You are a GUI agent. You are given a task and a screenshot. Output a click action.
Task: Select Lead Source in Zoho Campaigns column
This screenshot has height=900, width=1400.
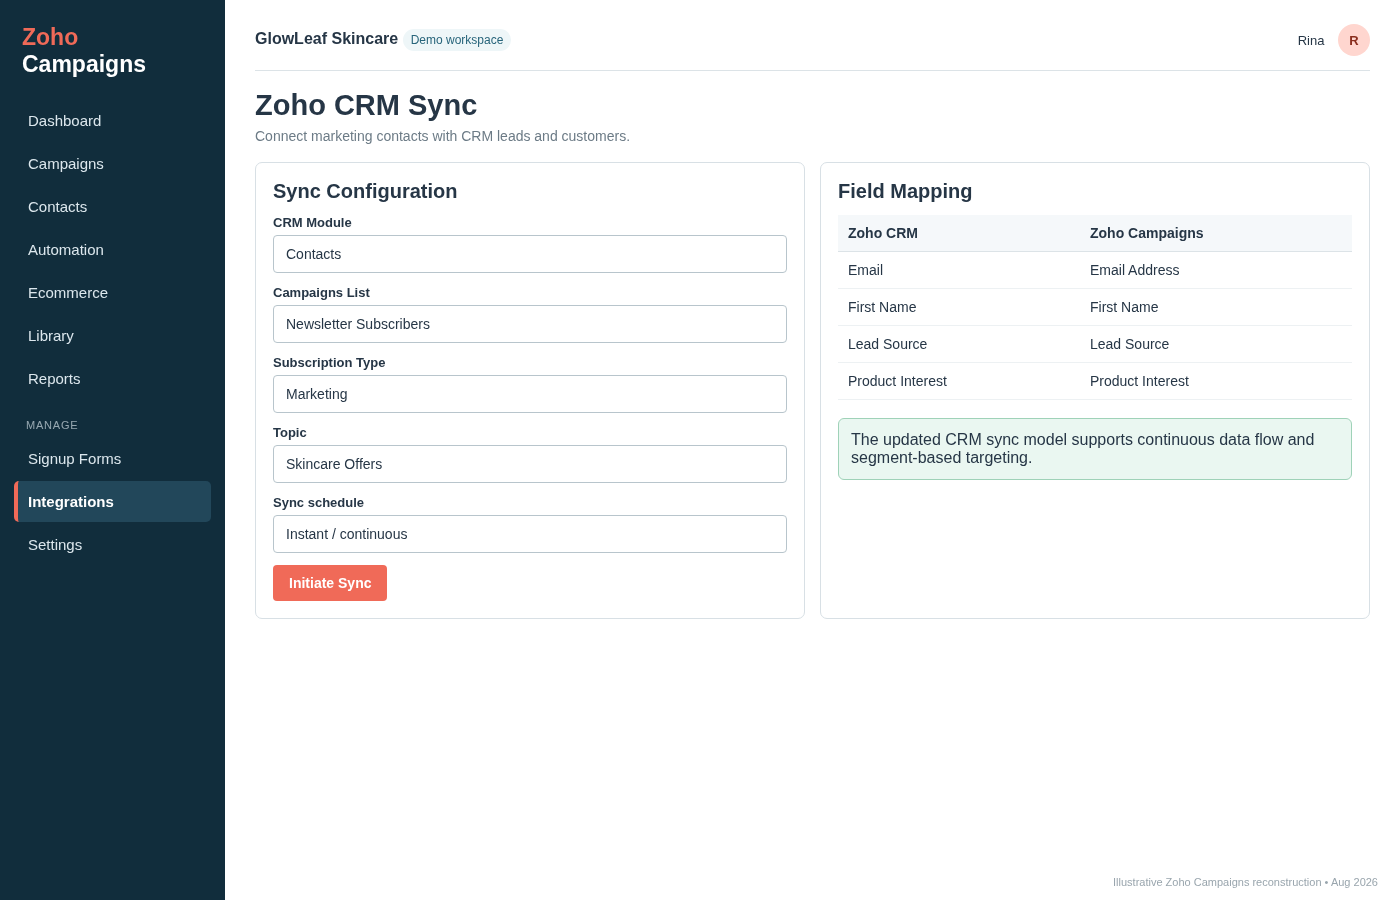(1216, 344)
